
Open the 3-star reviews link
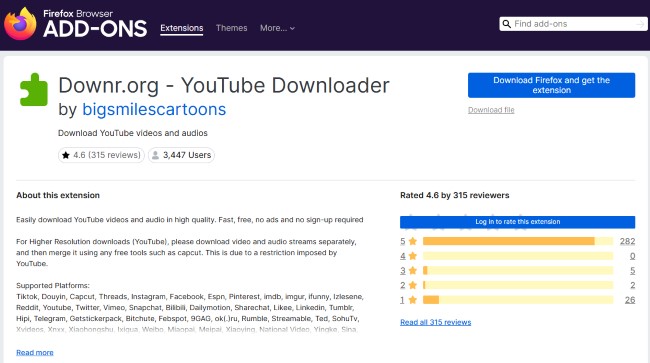click(x=403, y=271)
